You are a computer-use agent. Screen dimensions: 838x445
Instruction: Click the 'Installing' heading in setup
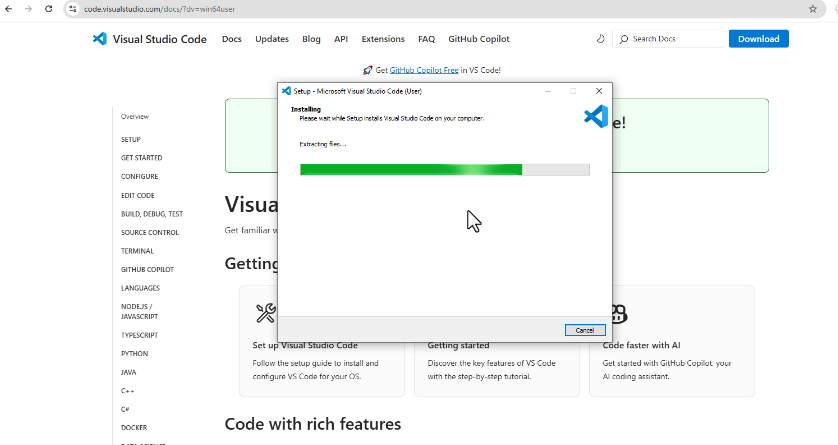tap(306, 110)
